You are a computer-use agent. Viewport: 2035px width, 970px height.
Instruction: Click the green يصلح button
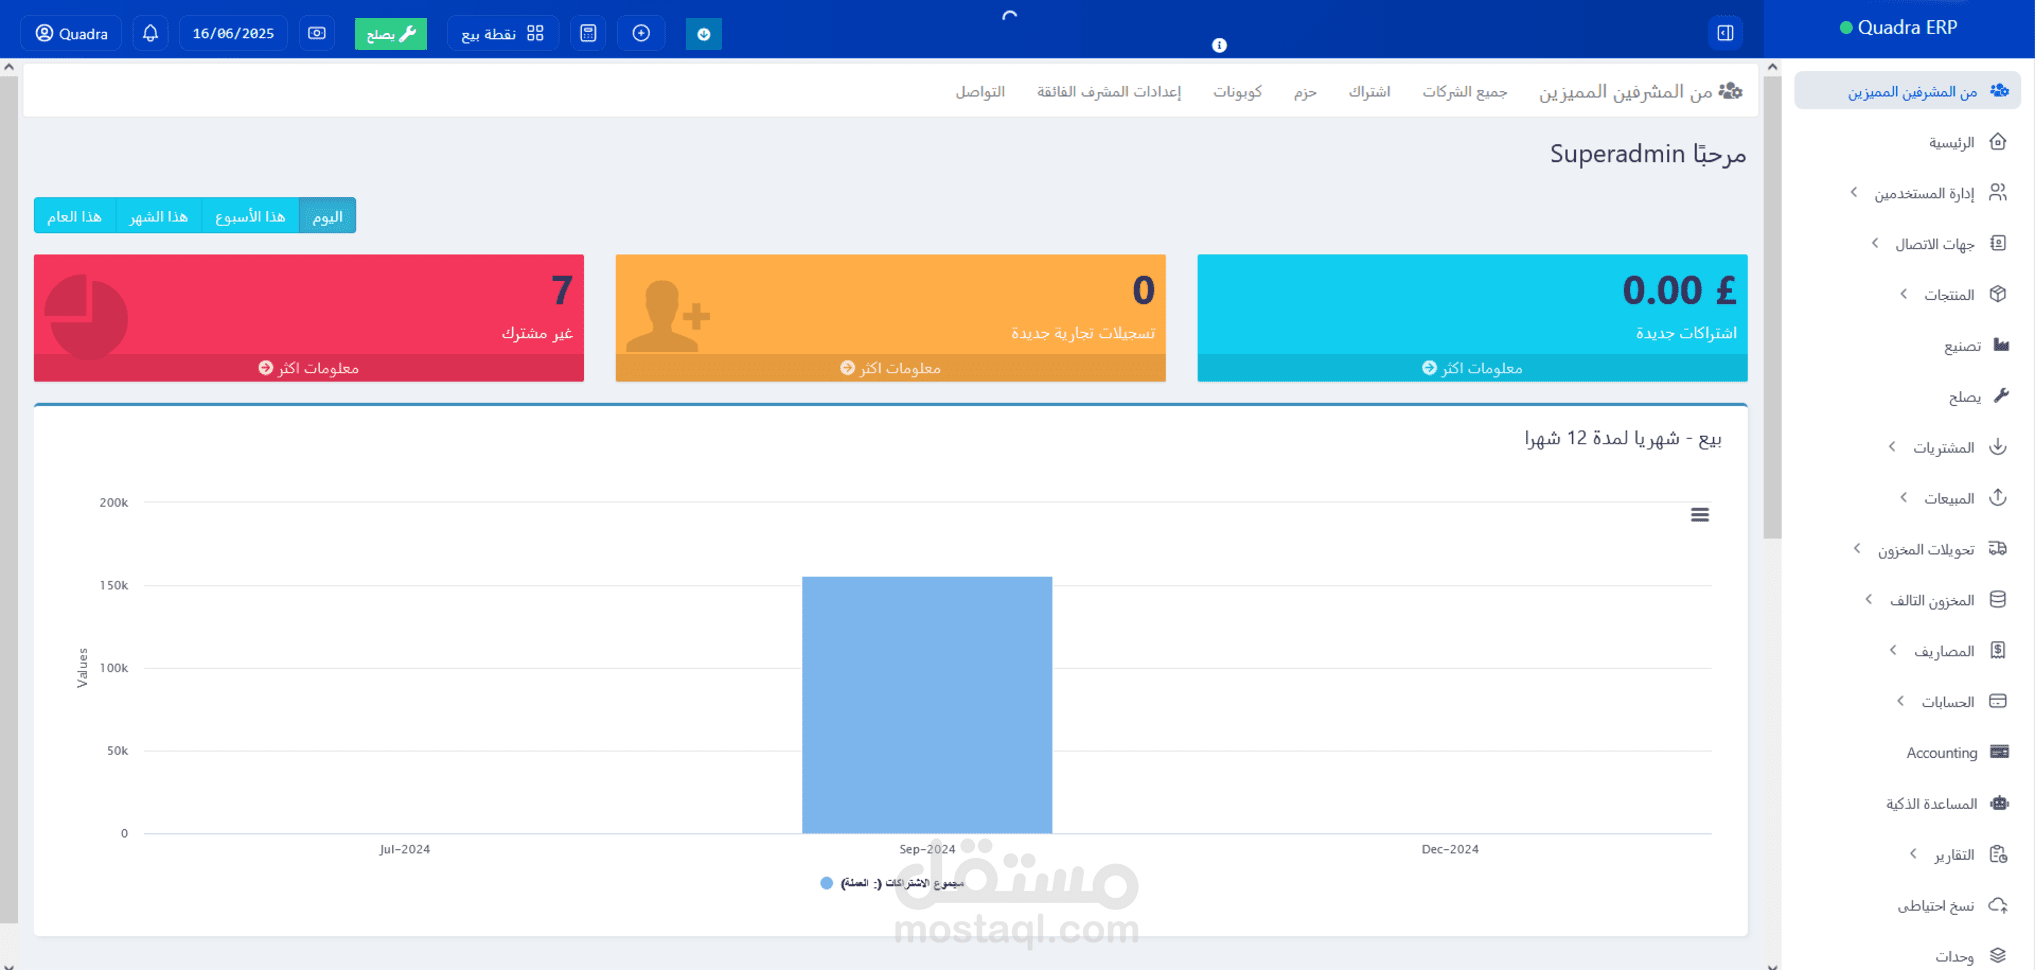click(390, 33)
